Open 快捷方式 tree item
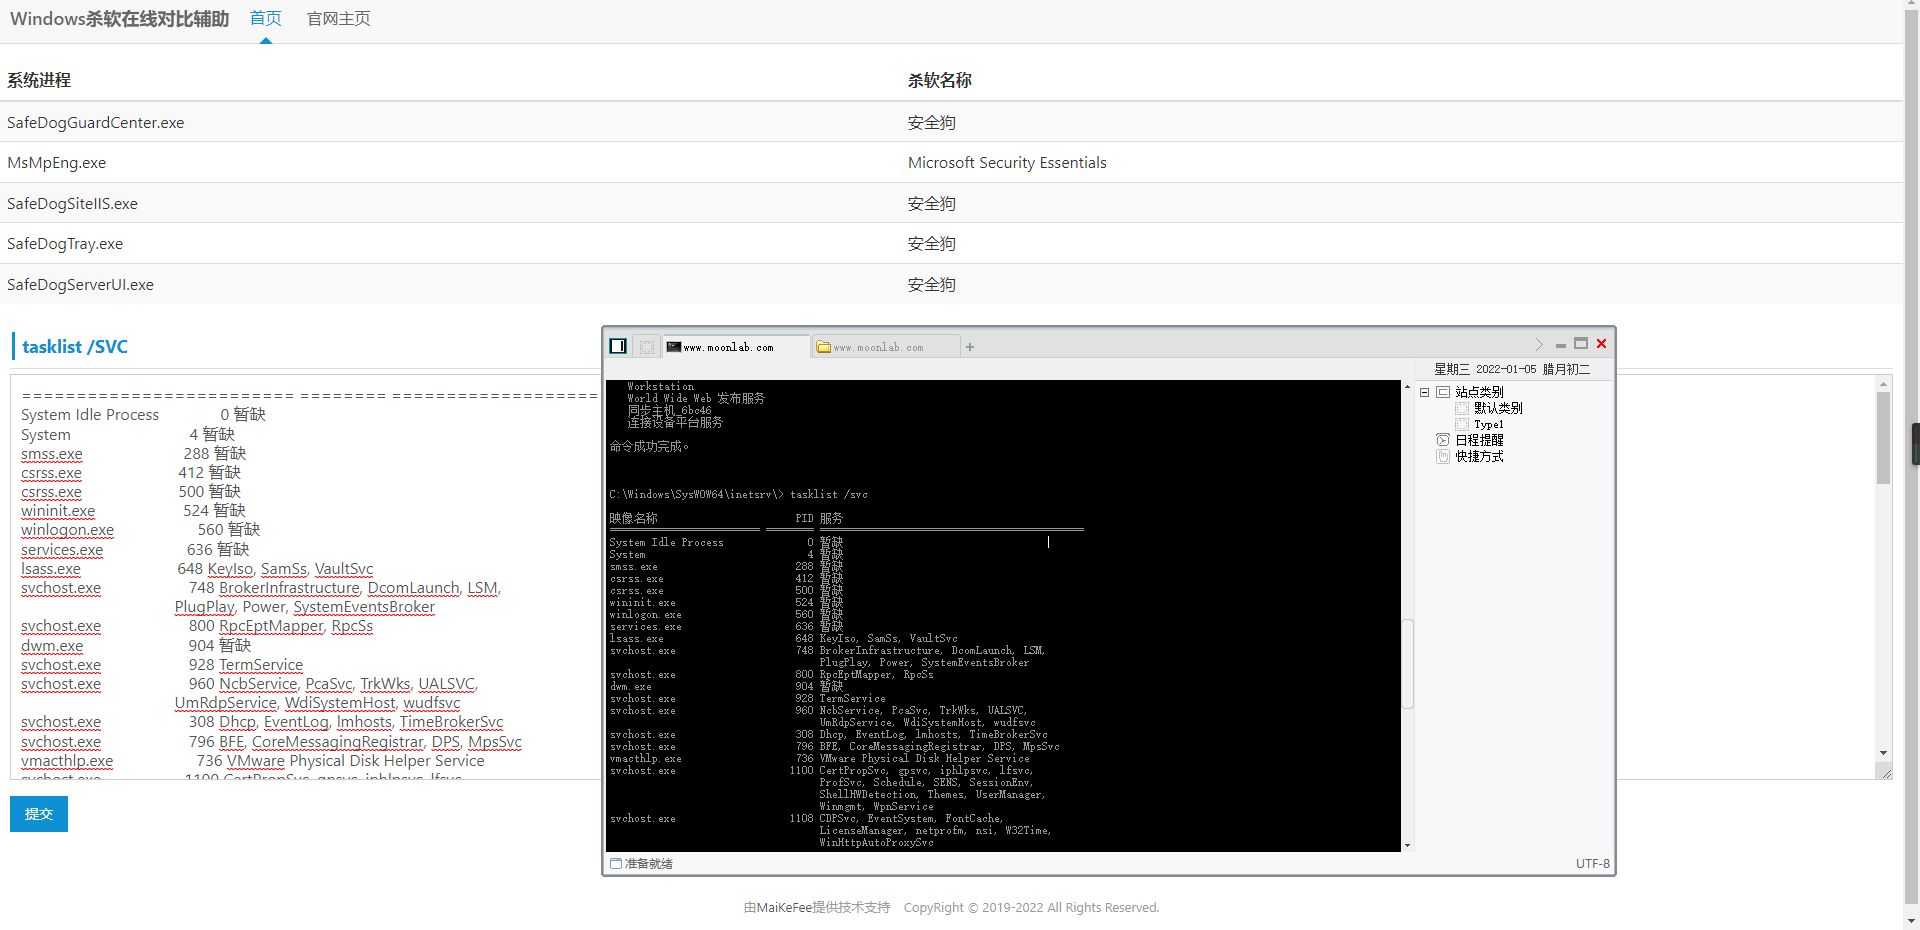1920x930 pixels. tap(1479, 456)
